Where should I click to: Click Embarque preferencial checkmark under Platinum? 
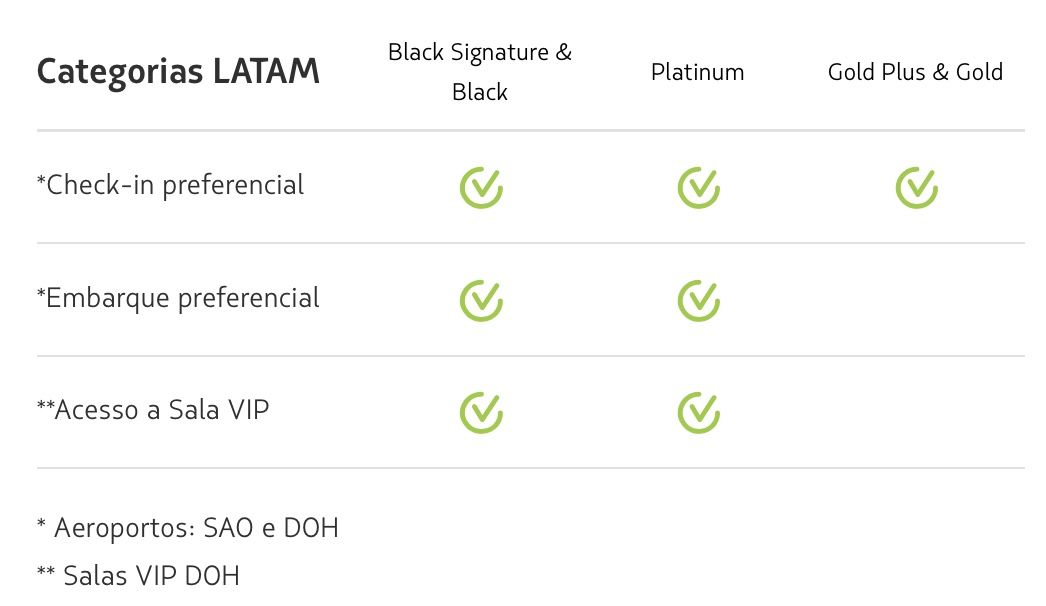coord(698,300)
